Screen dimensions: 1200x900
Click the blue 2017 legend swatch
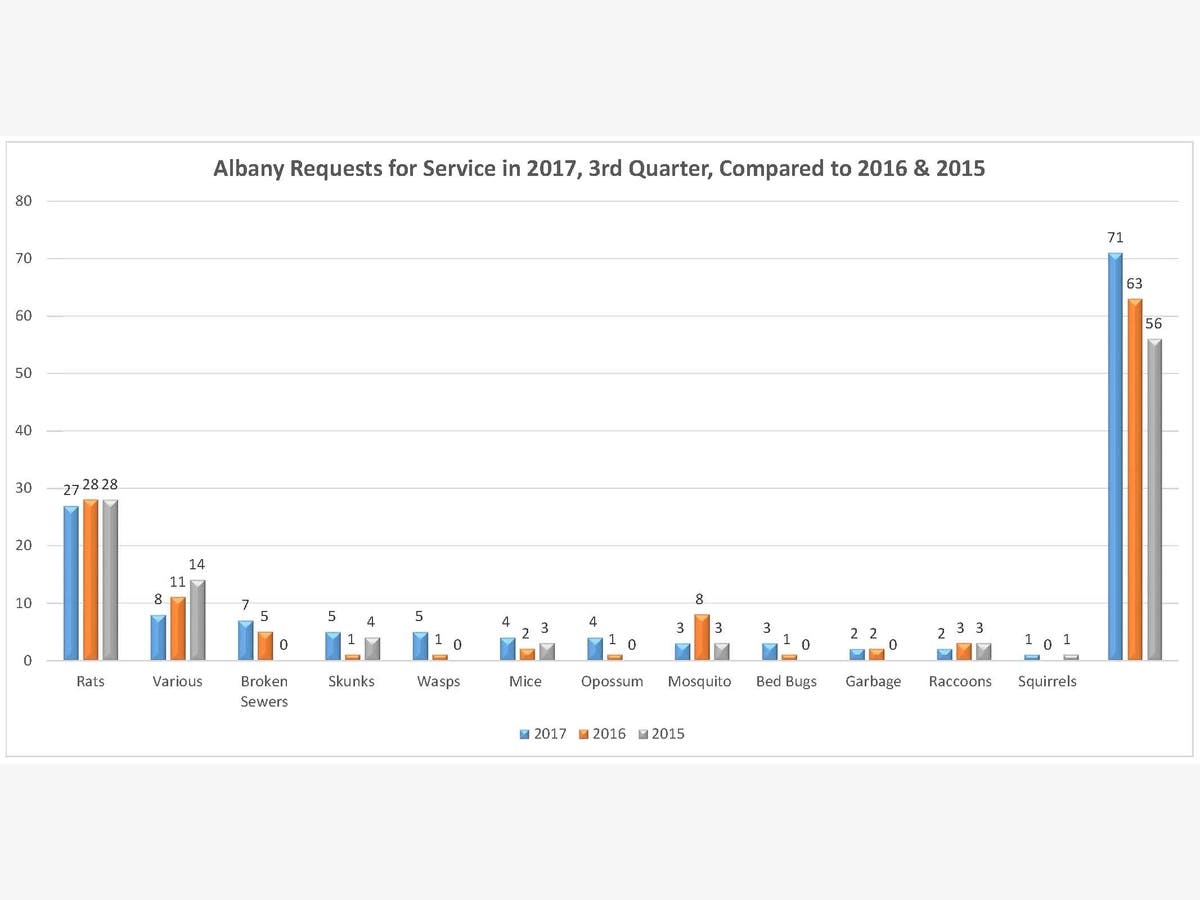(x=524, y=734)
